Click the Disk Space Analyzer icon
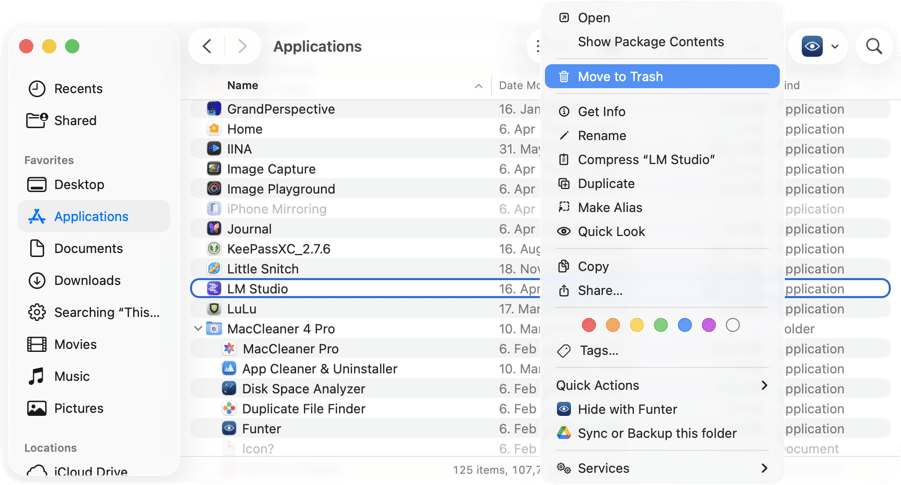The height and width of the screenshot is (485, 901). (x=229, y=388)
